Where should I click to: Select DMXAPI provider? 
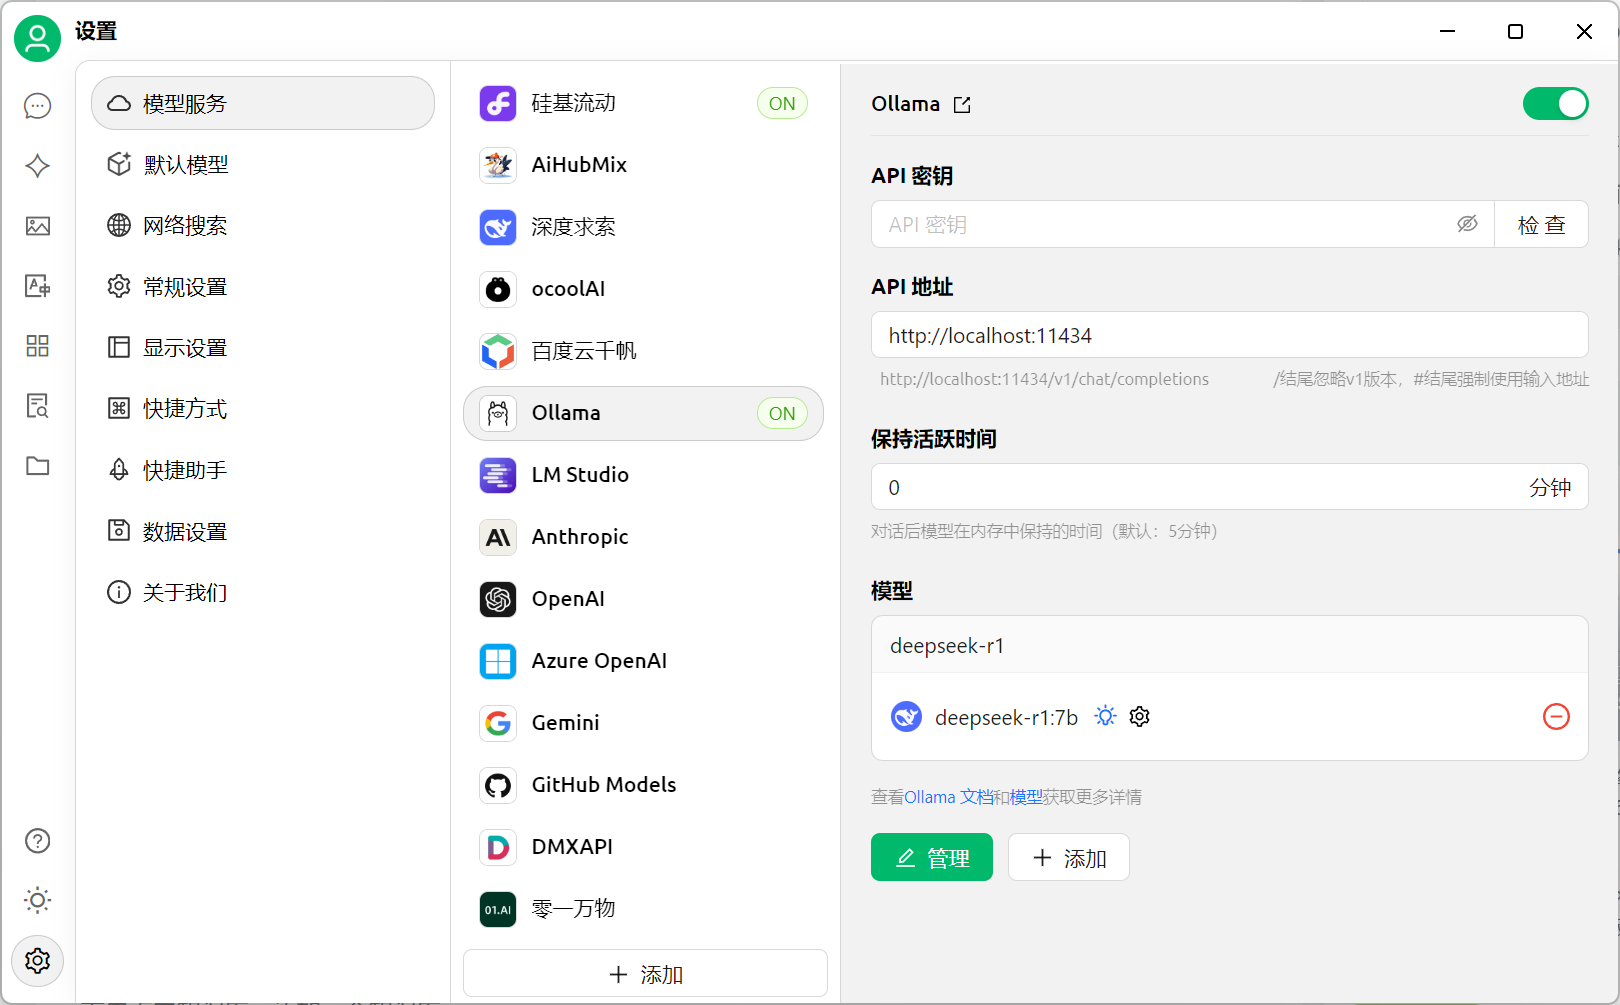click(x=643, y=847)
